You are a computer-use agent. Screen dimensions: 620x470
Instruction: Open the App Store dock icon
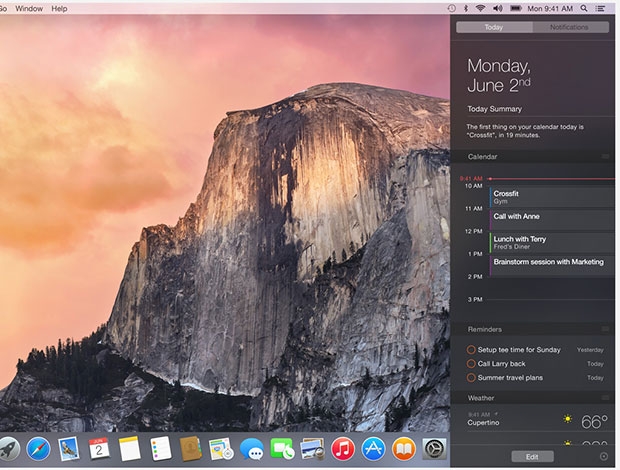click(374, 449)
